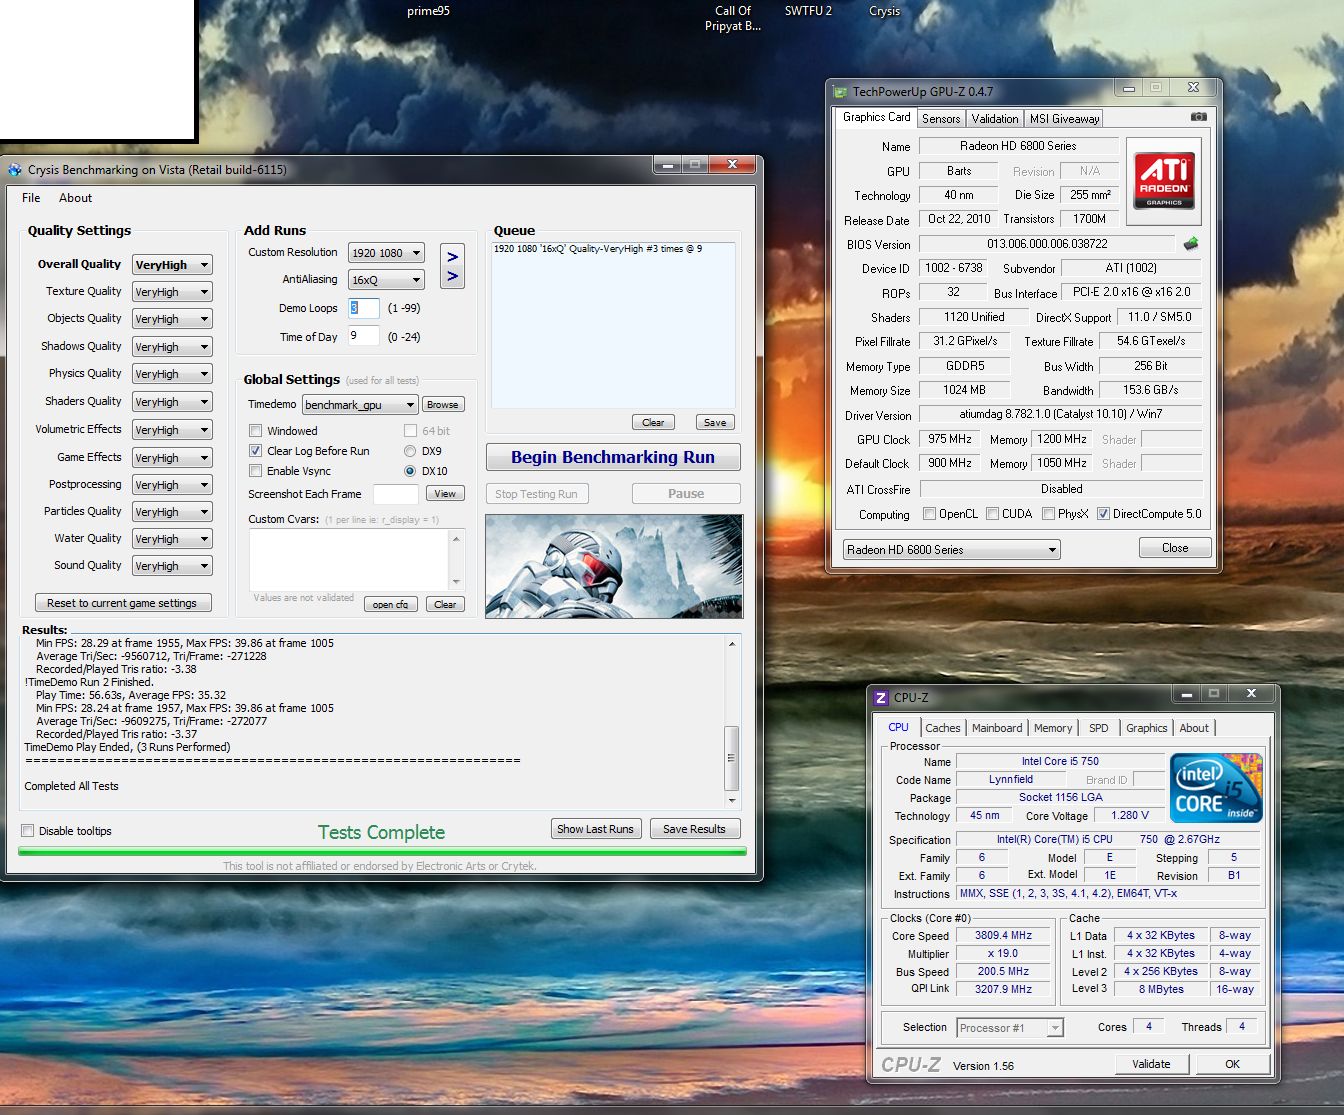The width and height of the screenshot is (1344, 1115).
Task: Open the SWTFU 2 desktop shortcut
Action: 808,11
